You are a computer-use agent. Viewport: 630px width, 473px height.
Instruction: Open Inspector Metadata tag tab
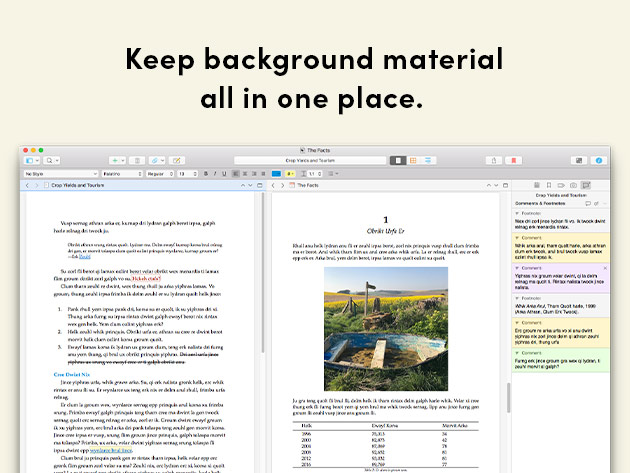pyautogui.click(x=561, y=185)
